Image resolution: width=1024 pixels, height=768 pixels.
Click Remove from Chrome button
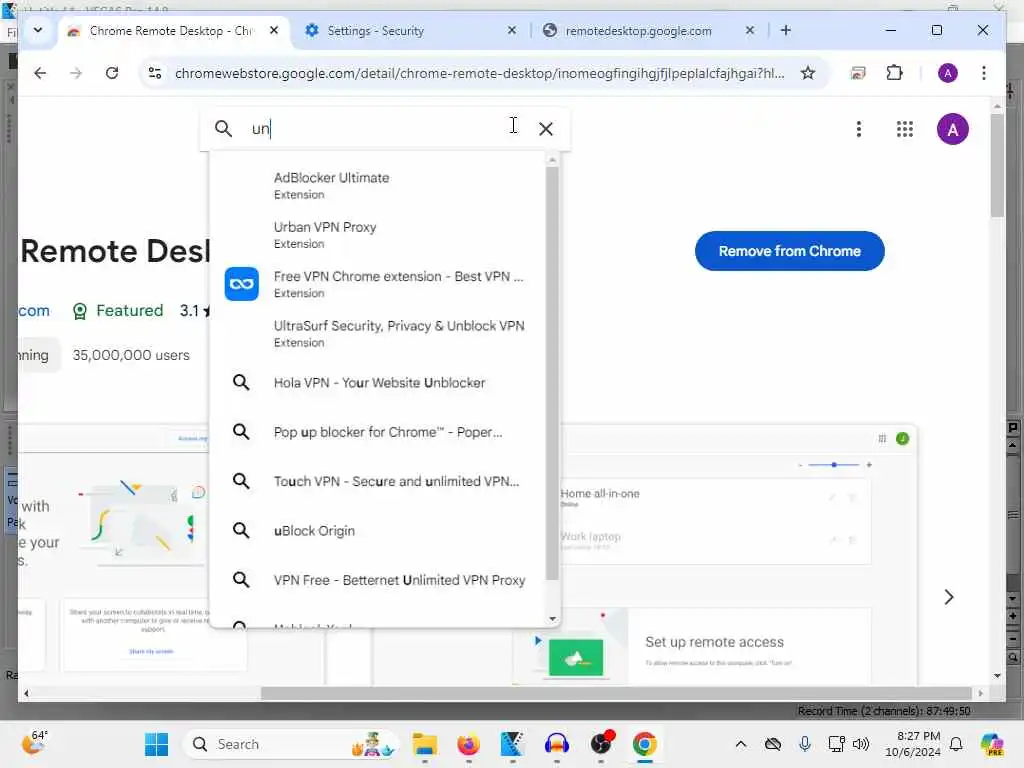tap(790, 251)
